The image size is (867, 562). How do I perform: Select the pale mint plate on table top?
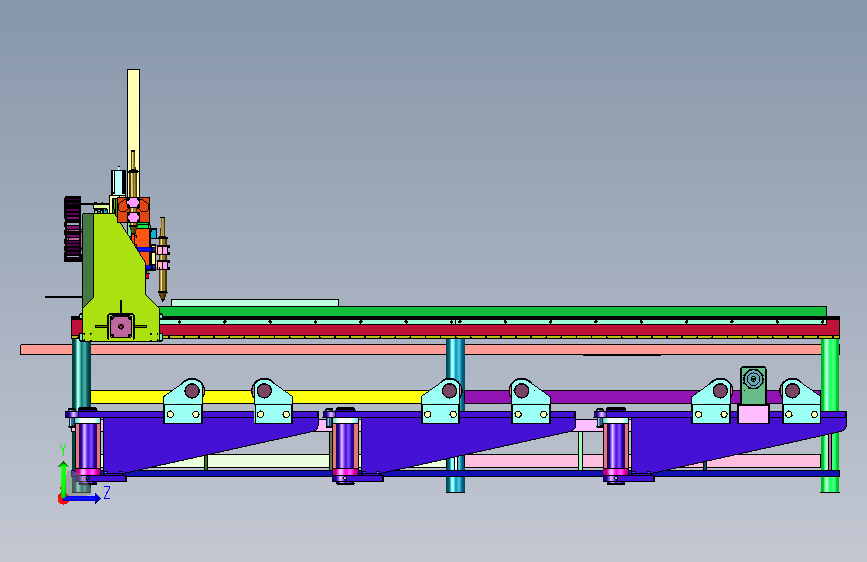pos(255,303)
